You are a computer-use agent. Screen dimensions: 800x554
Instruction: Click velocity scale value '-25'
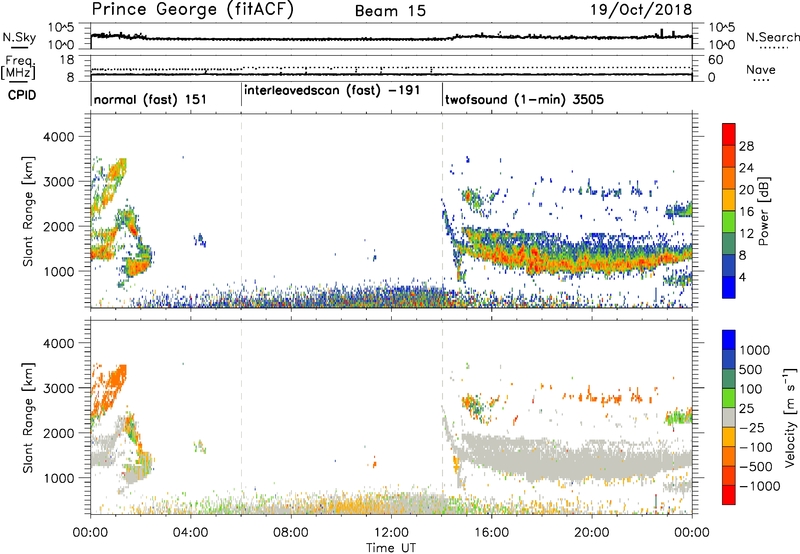(753, 427)
